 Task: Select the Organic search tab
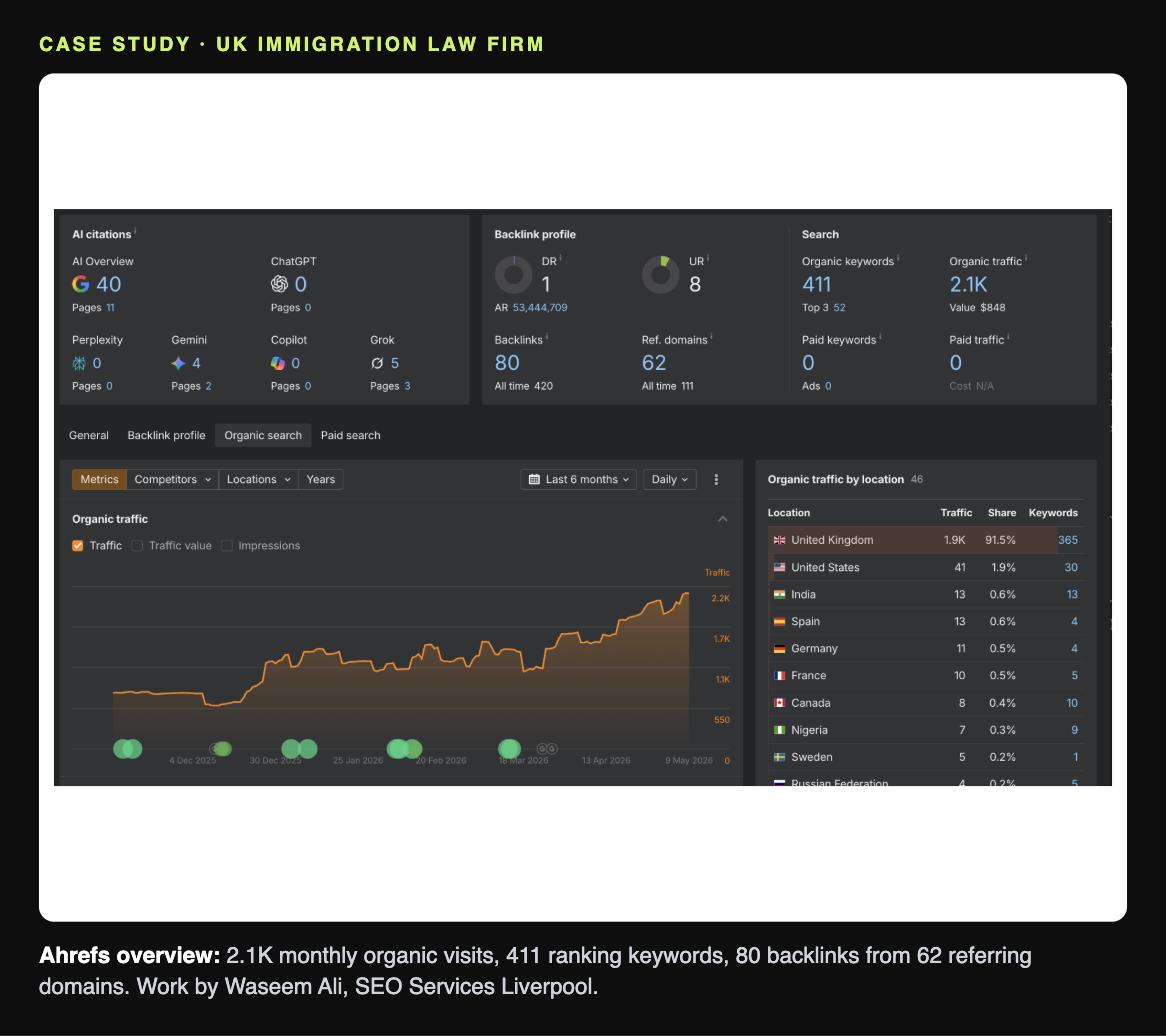[263, 436]
